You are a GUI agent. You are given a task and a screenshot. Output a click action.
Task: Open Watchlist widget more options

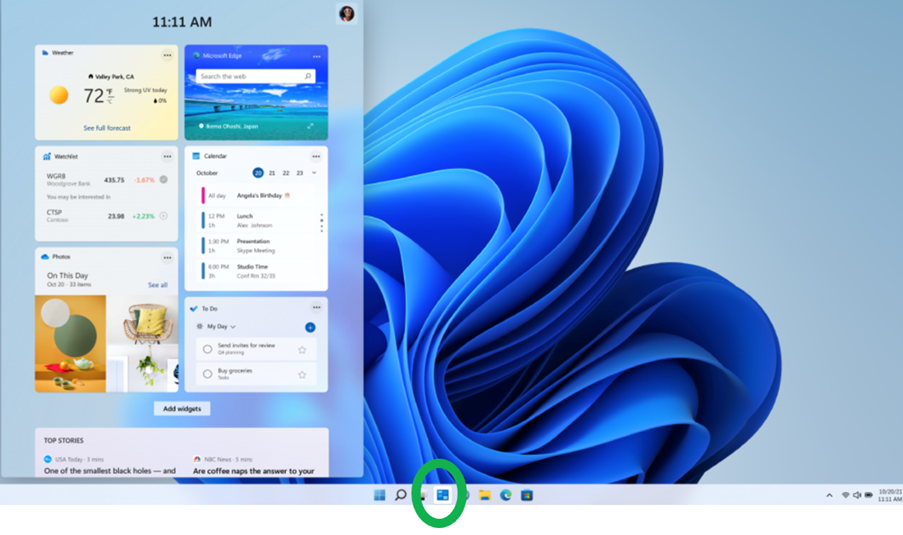167,157
